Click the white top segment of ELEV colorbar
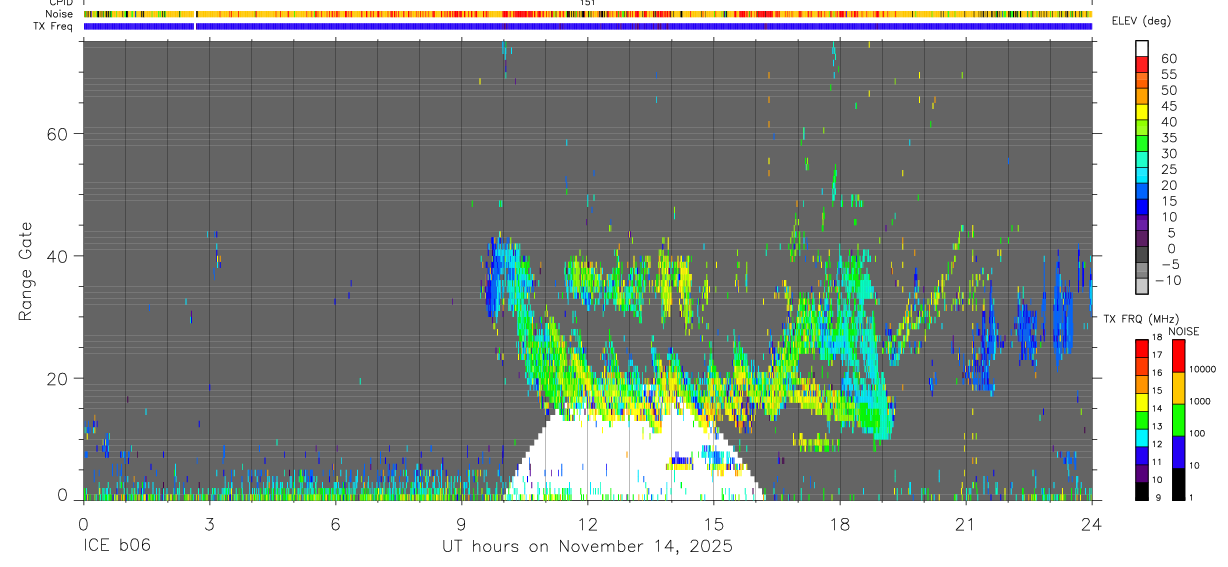 (x=1141, y=47)
